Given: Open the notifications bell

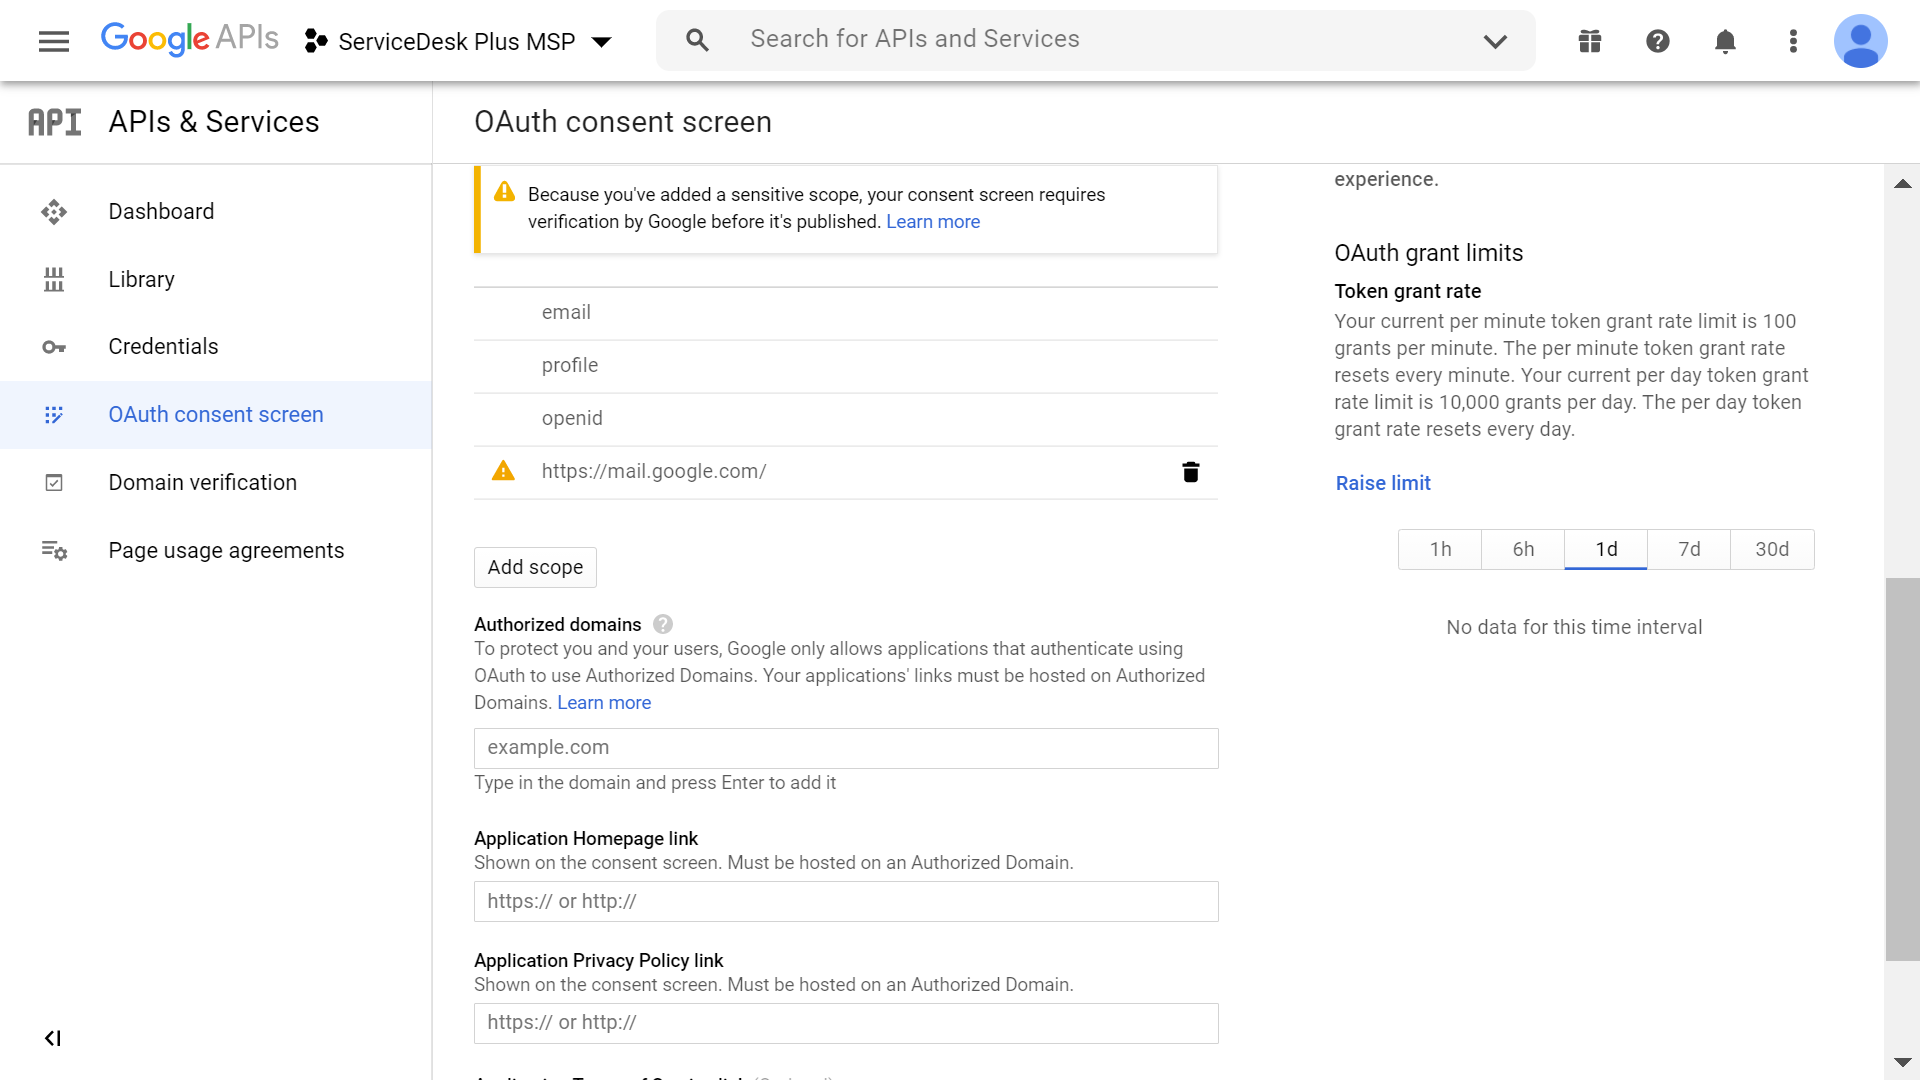Looking at the screenshot, I should [x=1725, y=41].
